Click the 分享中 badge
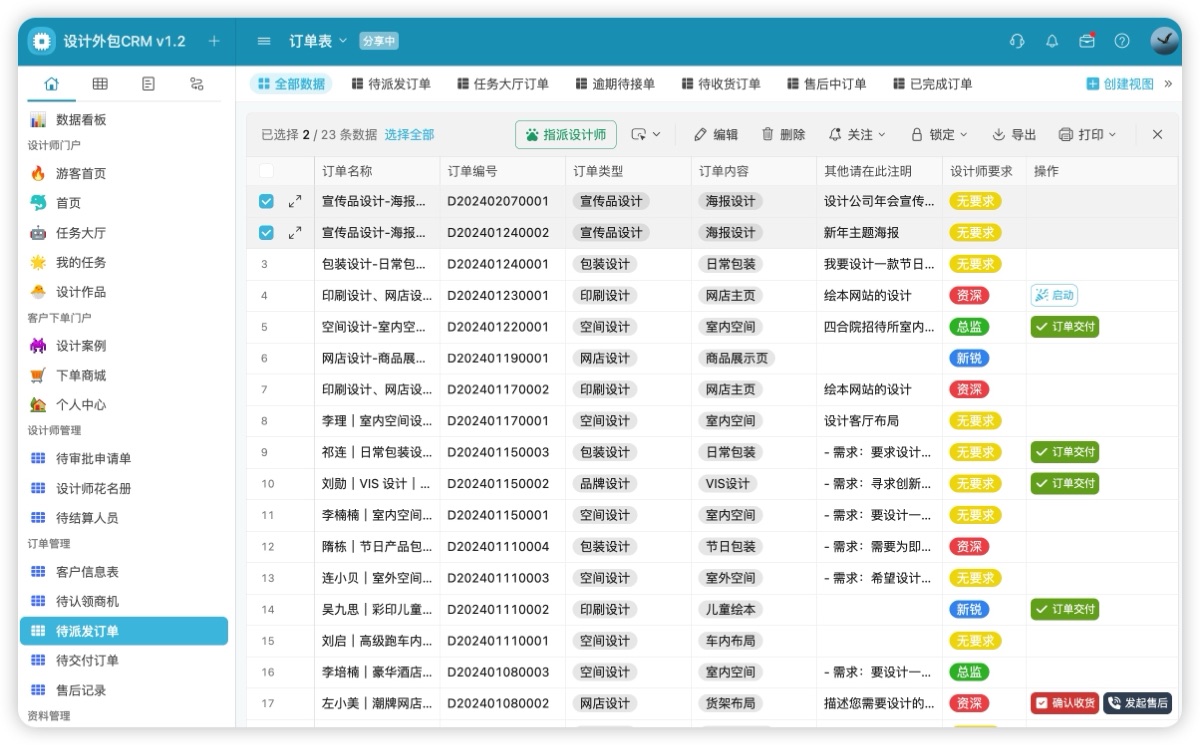The height and width of the screenshot is (745, 1200). (x=379, y=41)
